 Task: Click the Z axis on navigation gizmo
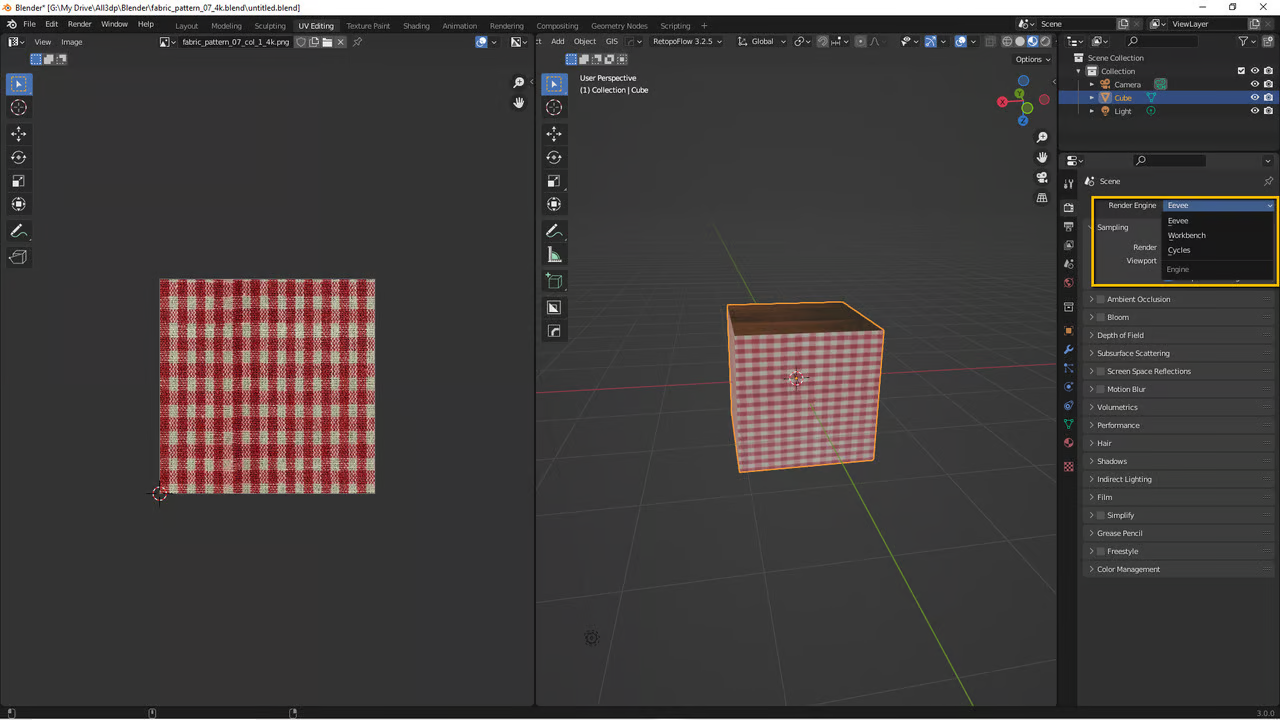tap(1022, 120)
